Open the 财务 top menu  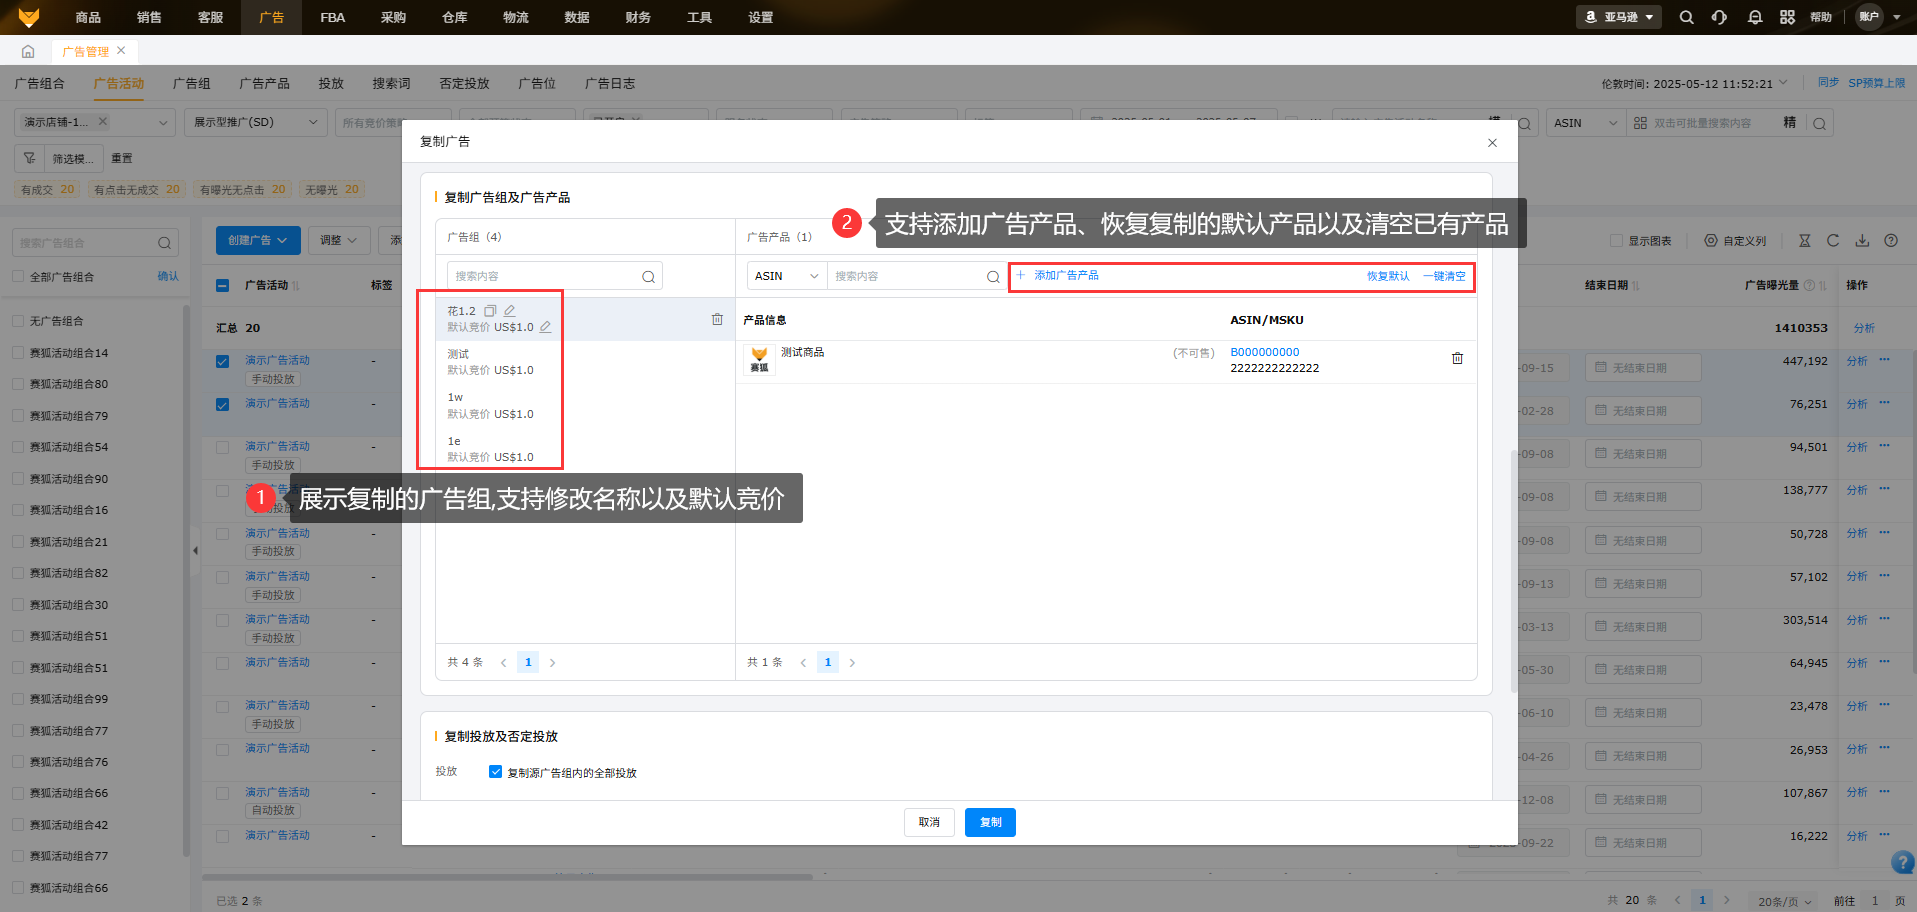pos(638,17)
